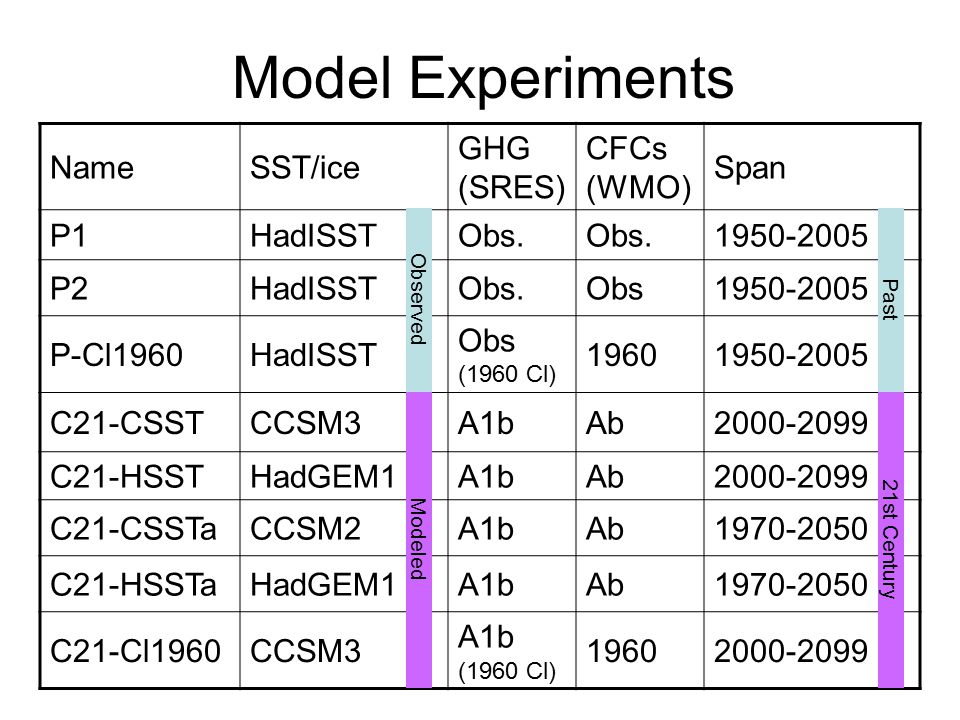960x720 pixels.
Task: Select the P1 name cell
Action: 140,236
